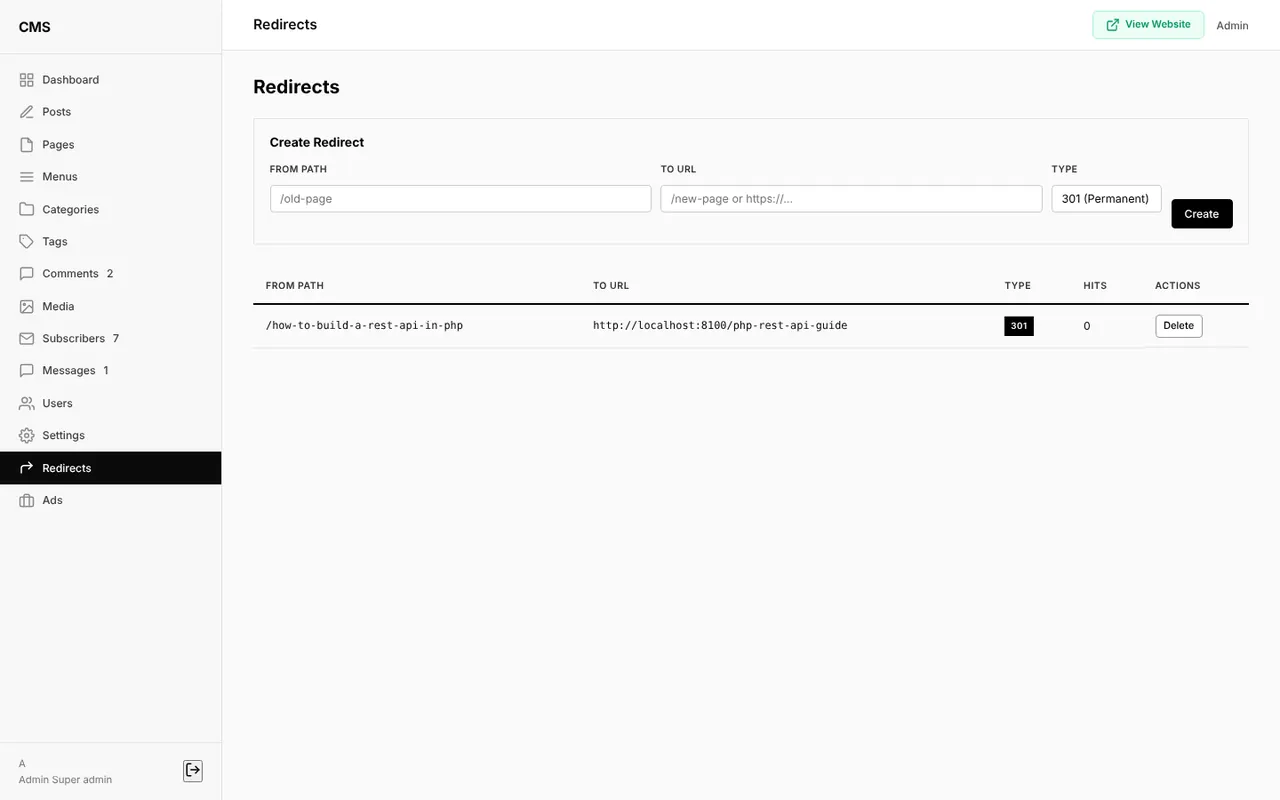
Task: Open the Dashboard menu item
Action: [110, 80]
